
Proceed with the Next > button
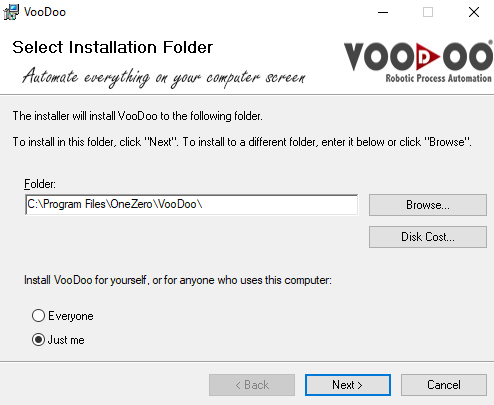[348, 385]
